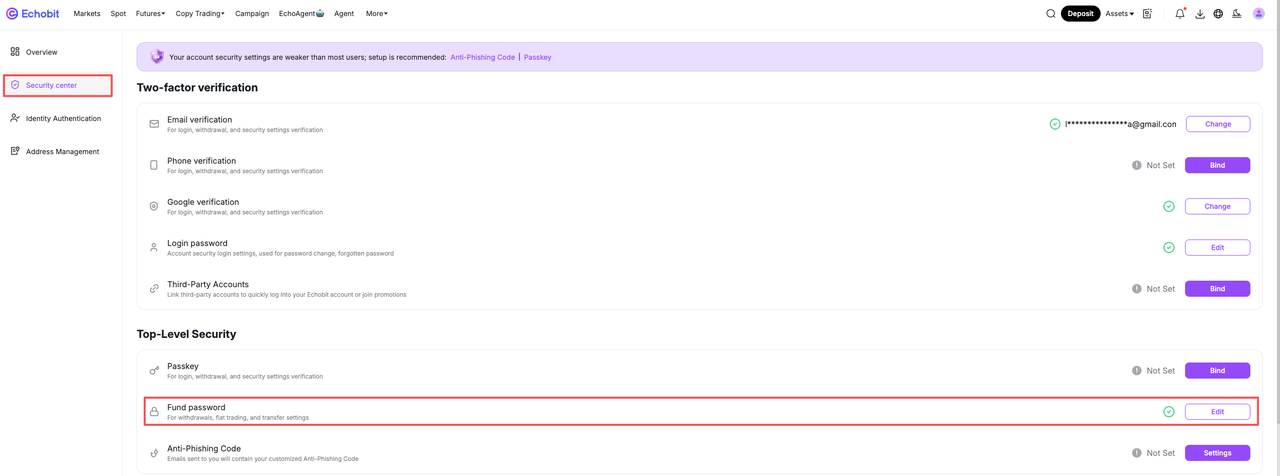1280x476 pixels.
Task: Follow the Passkey banner link
Action: (x=538, y=57)
